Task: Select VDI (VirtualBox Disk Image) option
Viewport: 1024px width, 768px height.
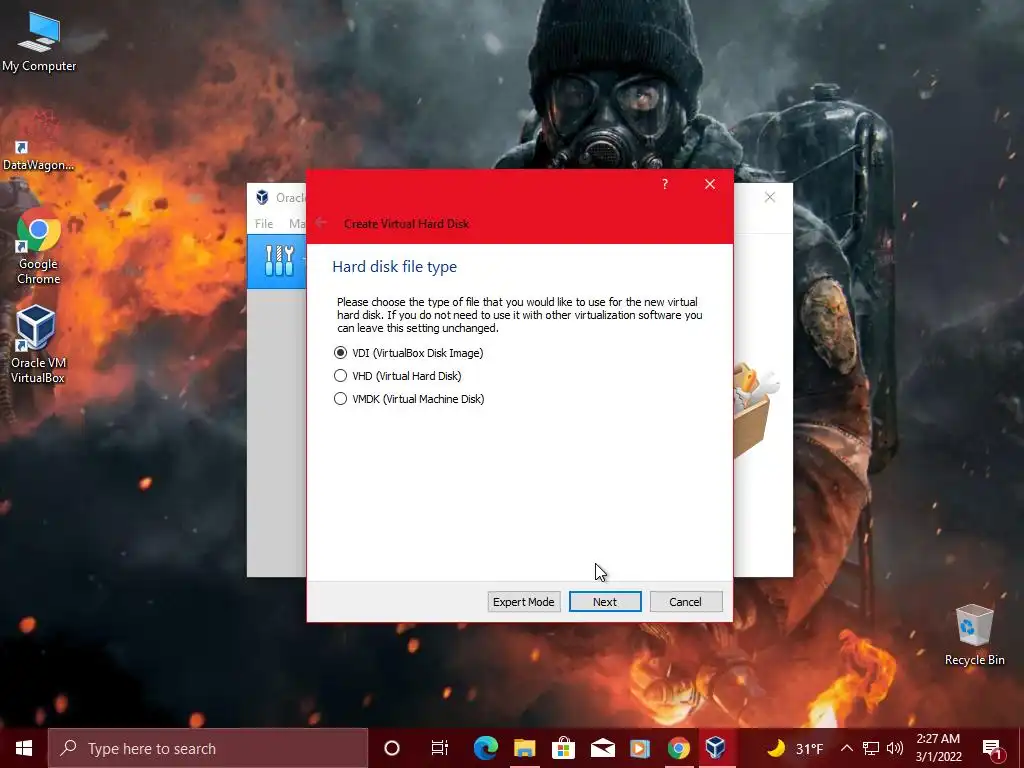Action: [408, 353]
